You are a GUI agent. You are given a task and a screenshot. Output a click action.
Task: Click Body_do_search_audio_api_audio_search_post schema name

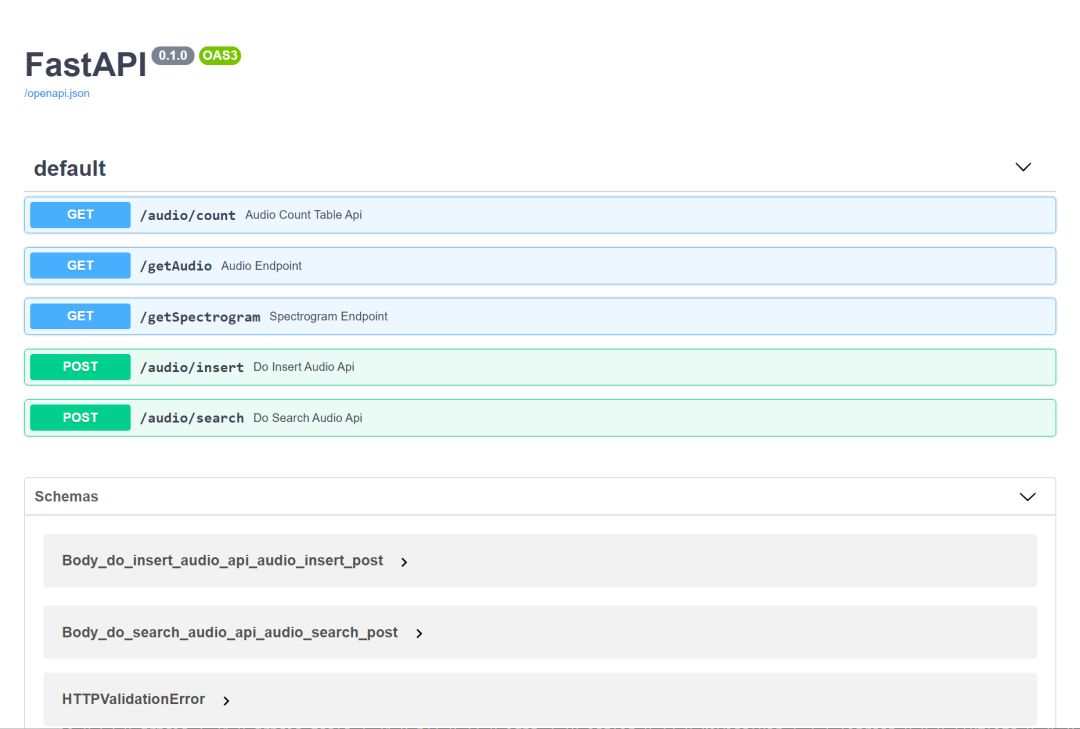click(230, 632)
